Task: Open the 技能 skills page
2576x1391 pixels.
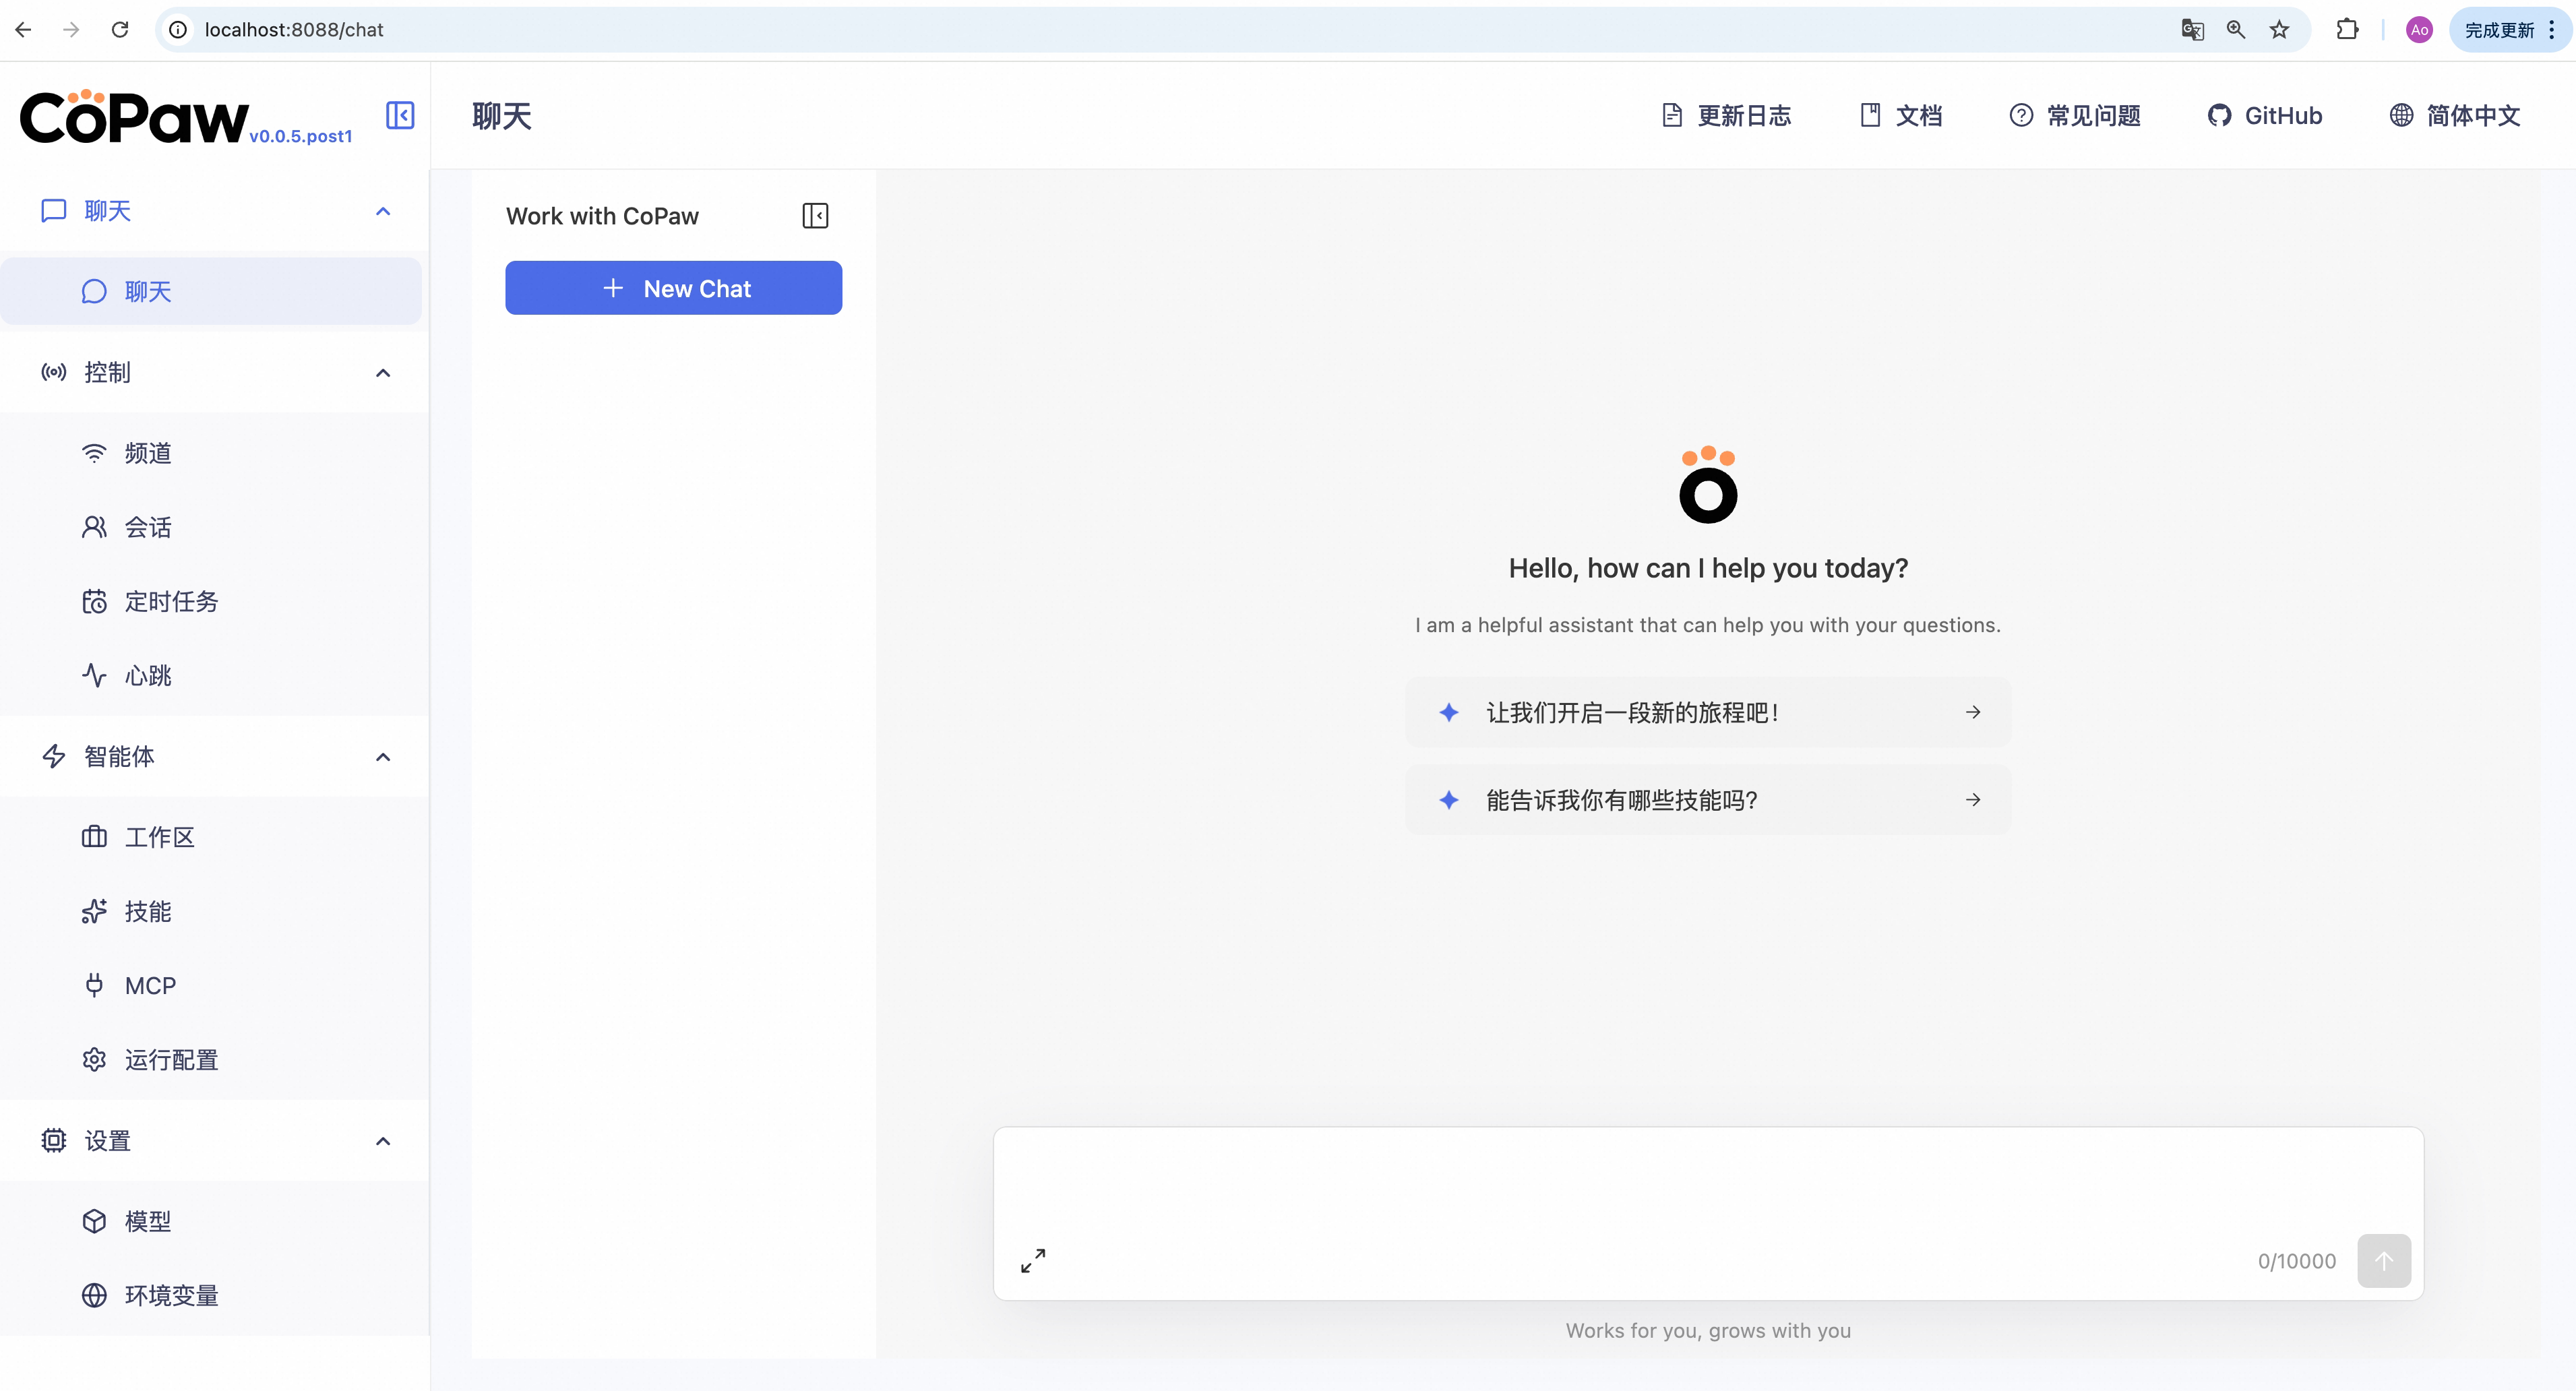Action: point(148,911)
